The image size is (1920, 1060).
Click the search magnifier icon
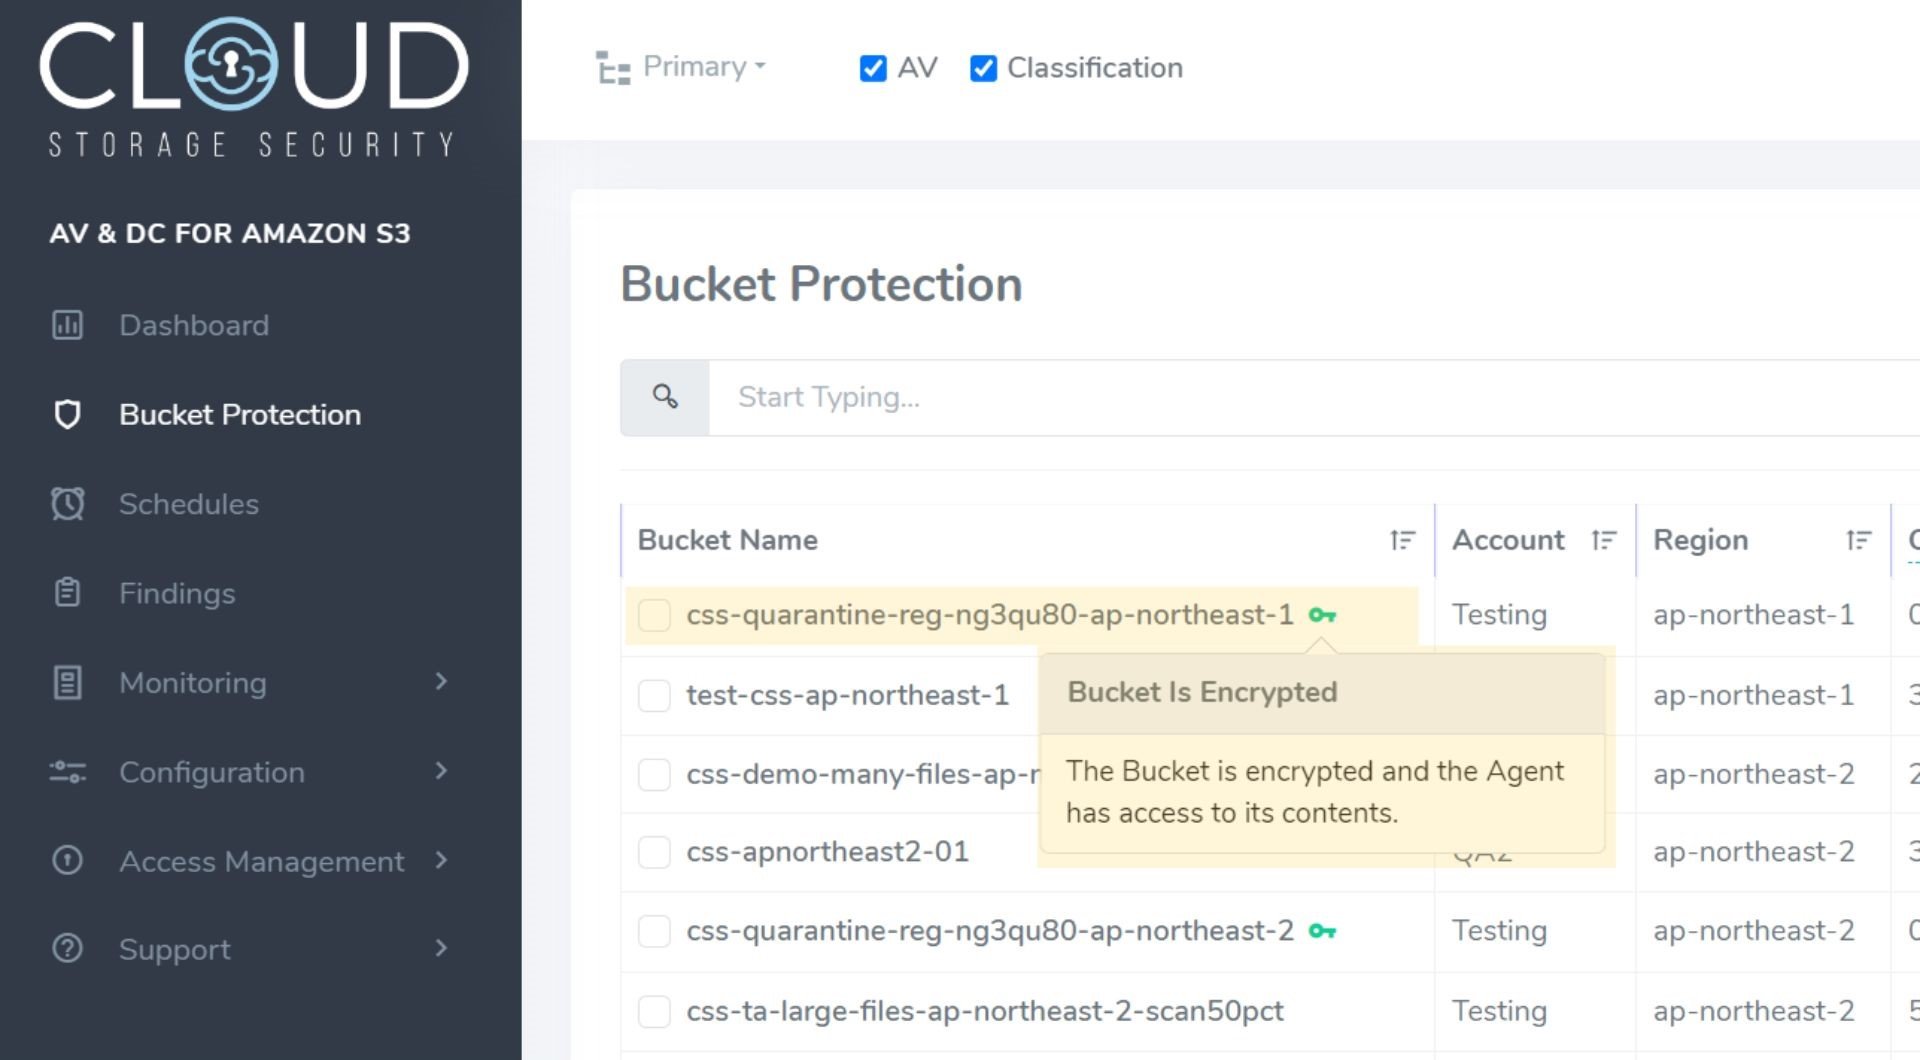[663, 396]
